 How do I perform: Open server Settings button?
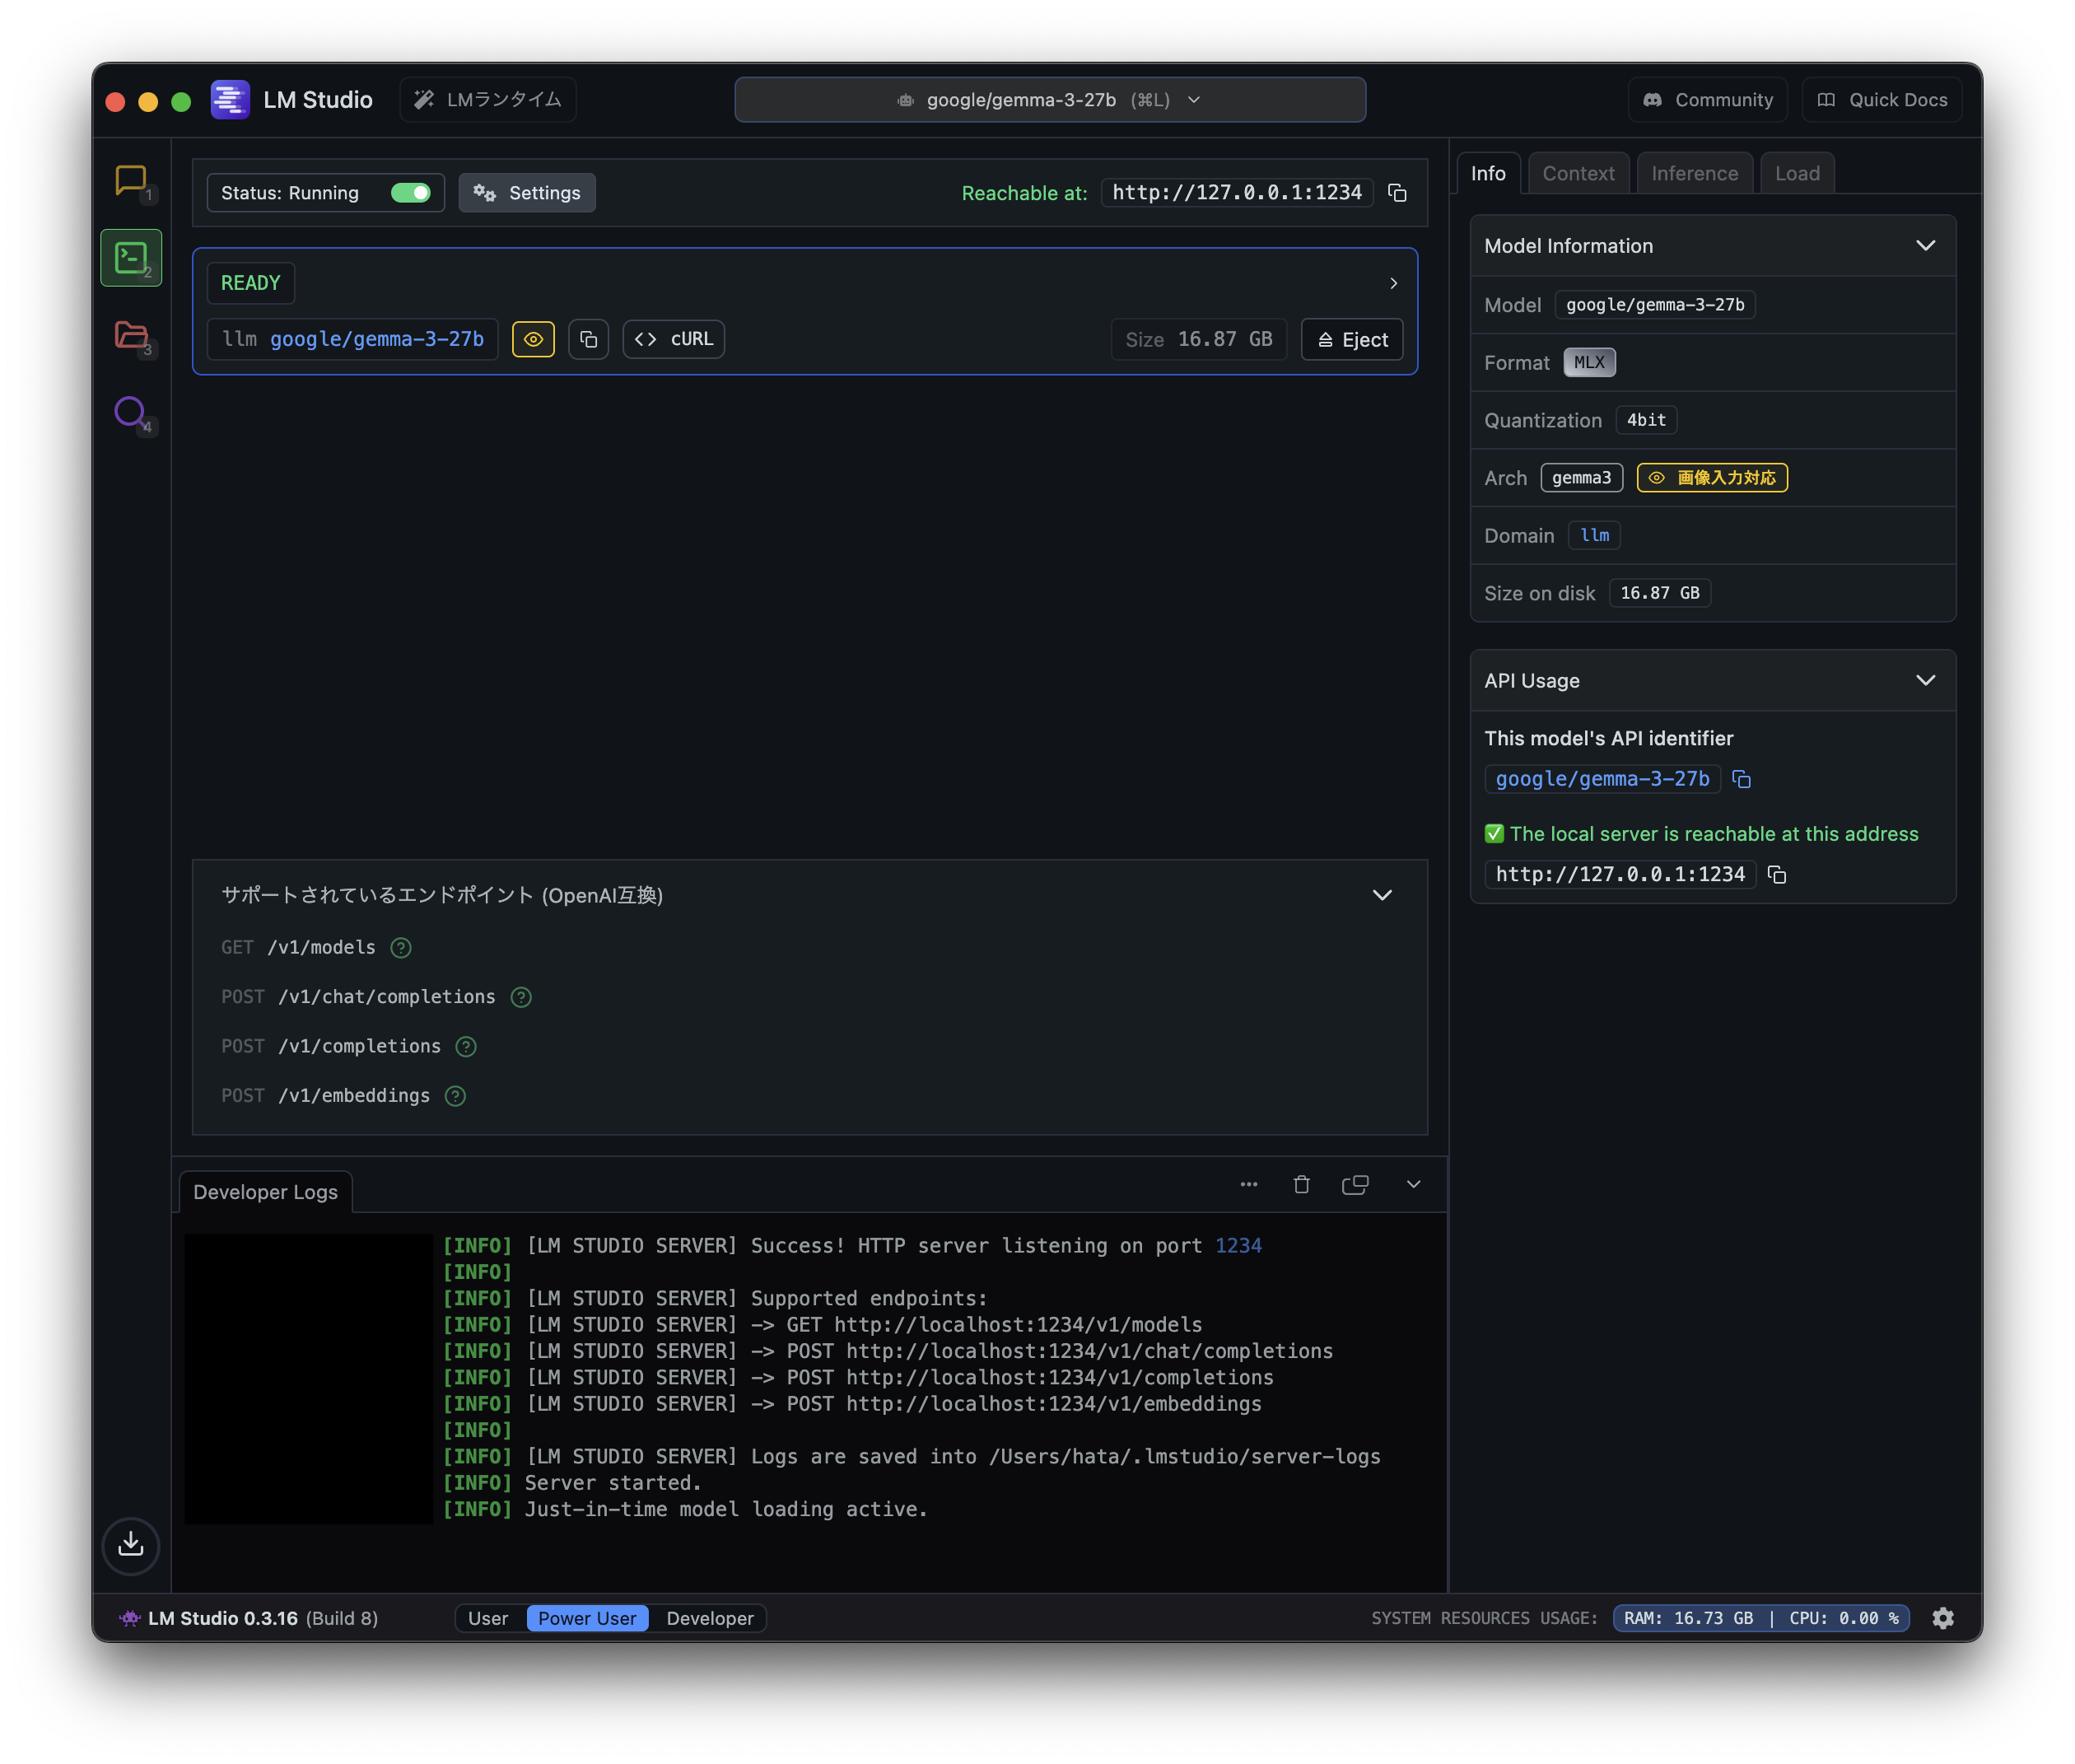tap(527, 193)
